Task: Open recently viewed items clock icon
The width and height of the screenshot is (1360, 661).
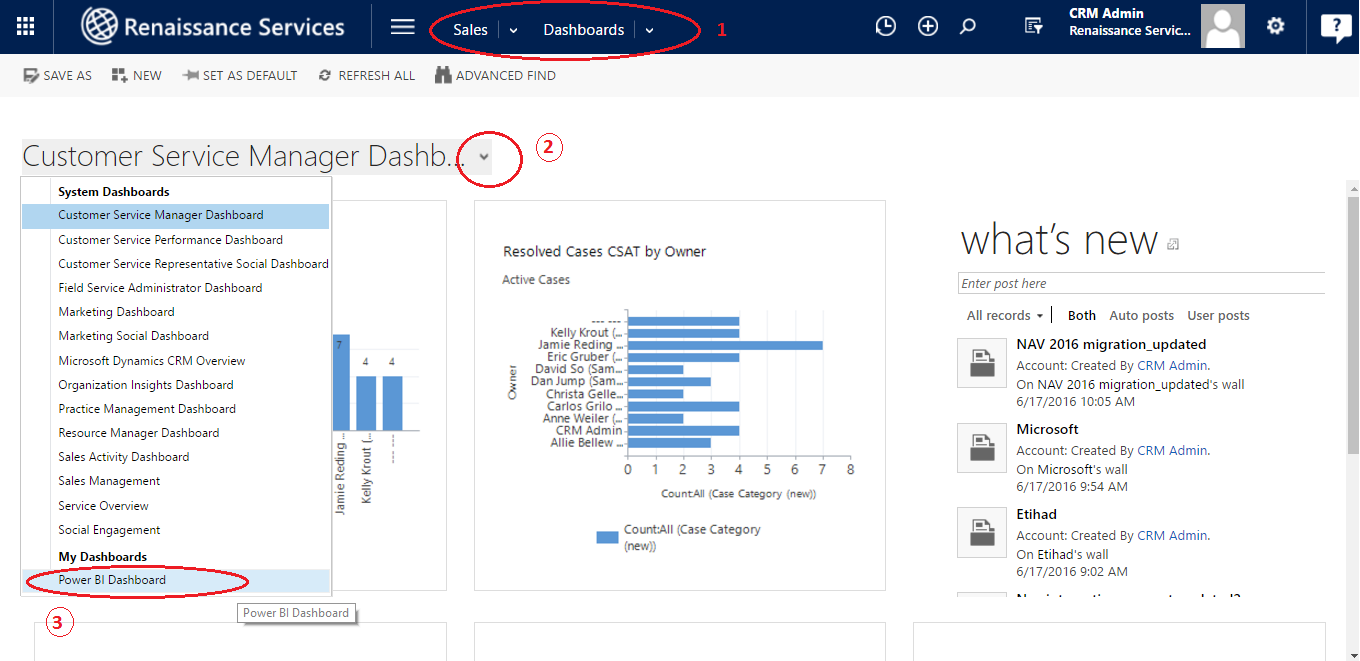Action: pyautogui.click(x=885, y=27)
